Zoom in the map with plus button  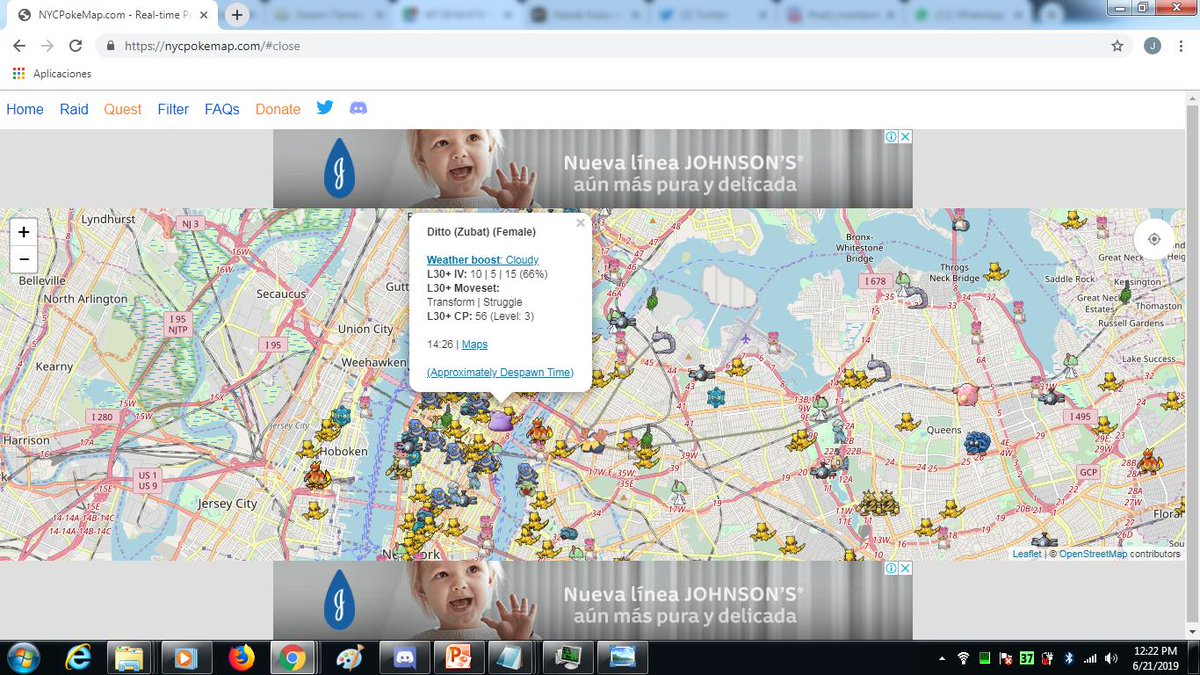click(24, 232)
